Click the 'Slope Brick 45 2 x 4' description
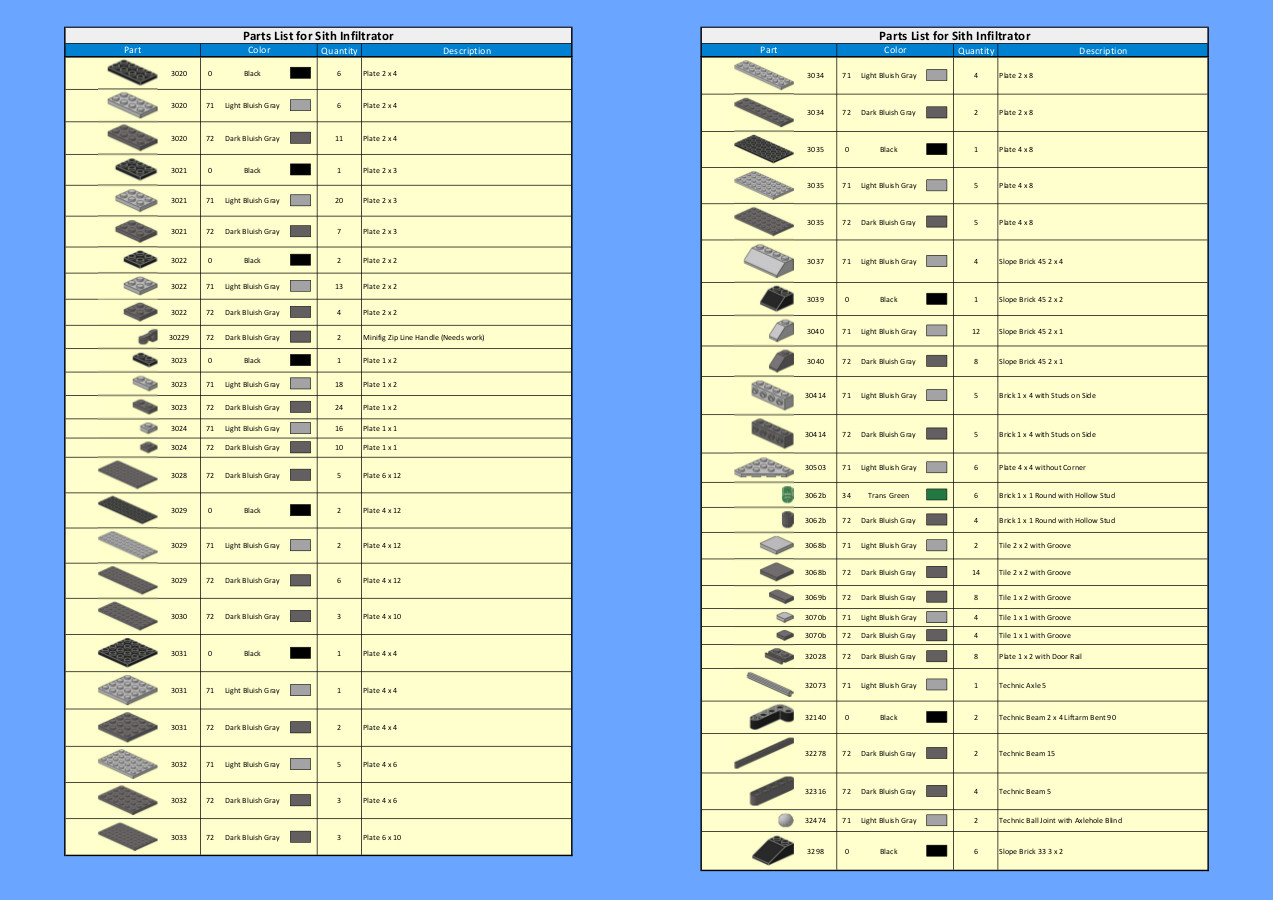This screenshot has width=1273, height=900. coord(1031,261)
